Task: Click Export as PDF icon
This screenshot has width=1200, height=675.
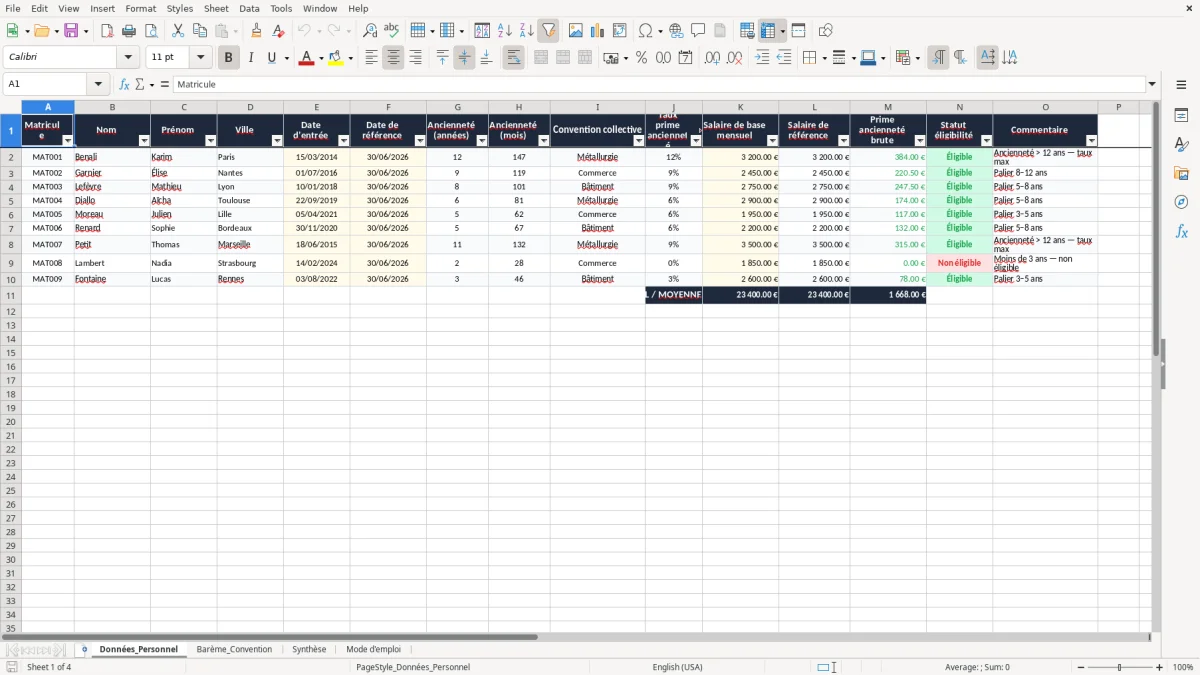Action: [107, 31]
